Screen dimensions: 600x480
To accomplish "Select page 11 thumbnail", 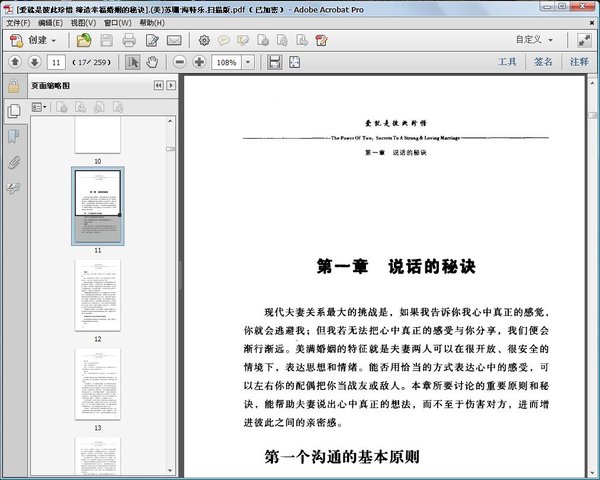I will (98, 206).
